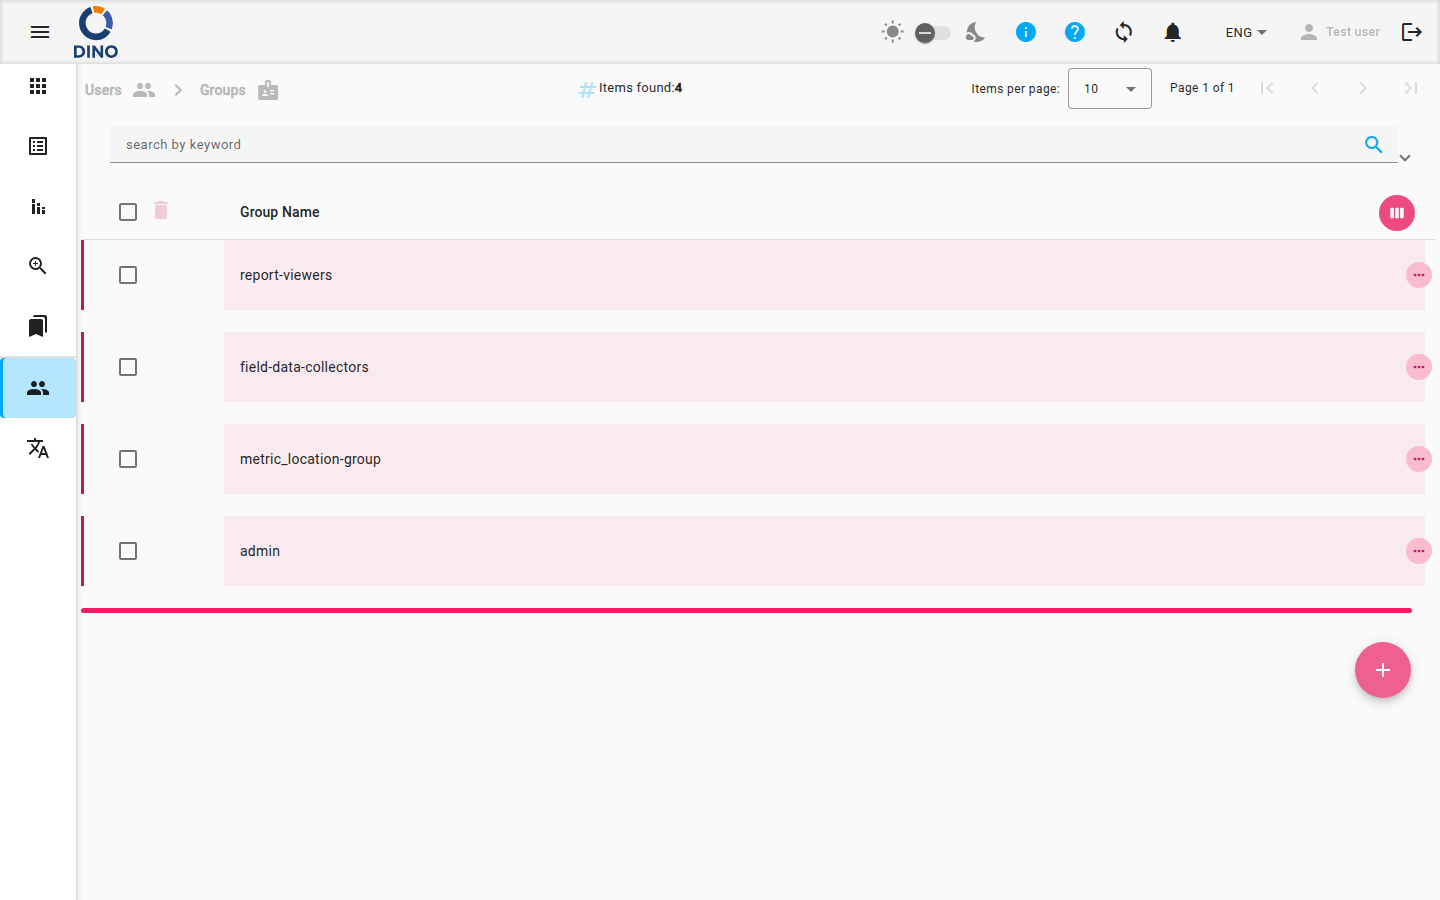Screen dimensions: 1440x900
Task: Open the admin group row
Action: click(x=824, y=551)
